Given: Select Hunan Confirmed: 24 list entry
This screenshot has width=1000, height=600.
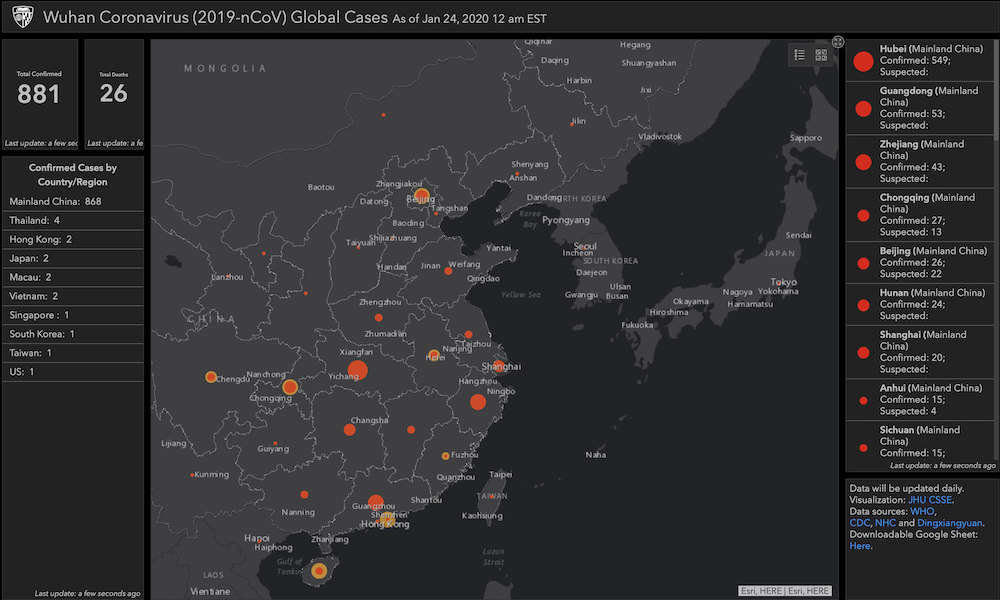Looking at the screenshot, I should [x=920, y=304].
